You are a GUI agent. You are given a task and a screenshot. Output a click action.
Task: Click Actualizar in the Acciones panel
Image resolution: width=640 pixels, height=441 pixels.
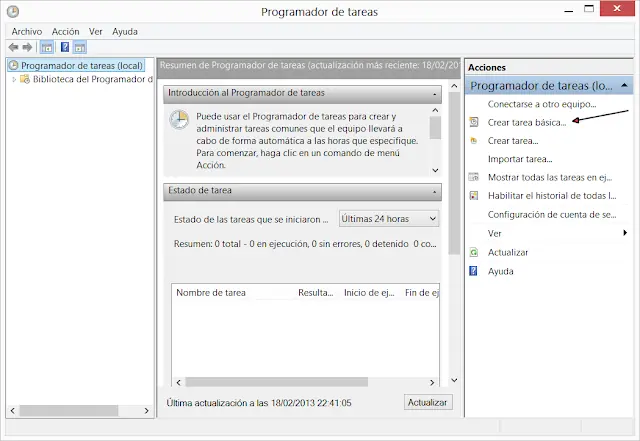[x=508, y=252]
